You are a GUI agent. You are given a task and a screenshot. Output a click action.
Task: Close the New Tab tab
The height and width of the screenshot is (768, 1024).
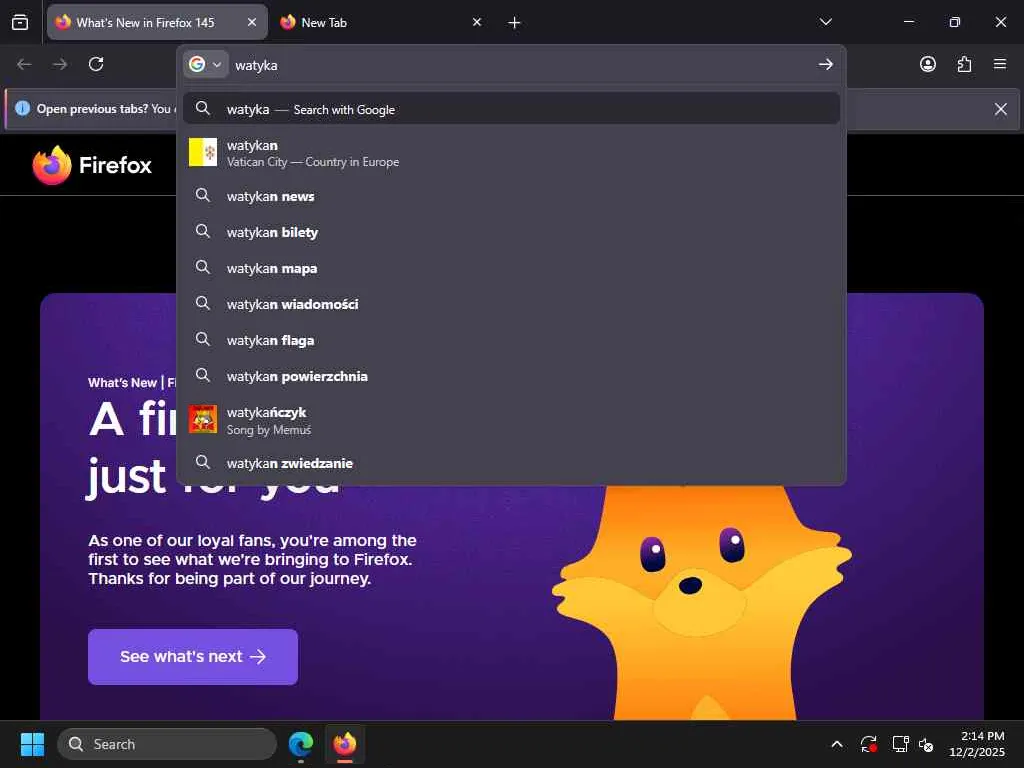[x=477, y=22]
